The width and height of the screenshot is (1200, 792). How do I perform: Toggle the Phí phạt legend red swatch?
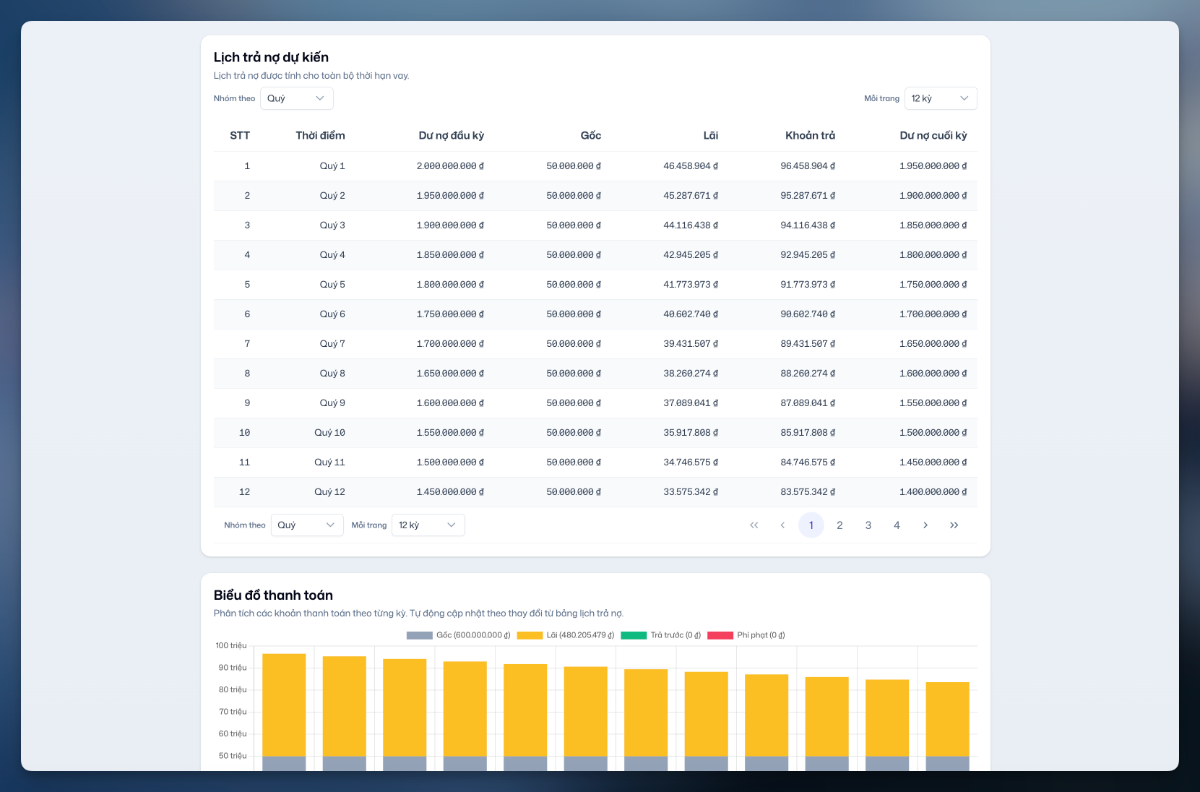[x=720, y=635]
